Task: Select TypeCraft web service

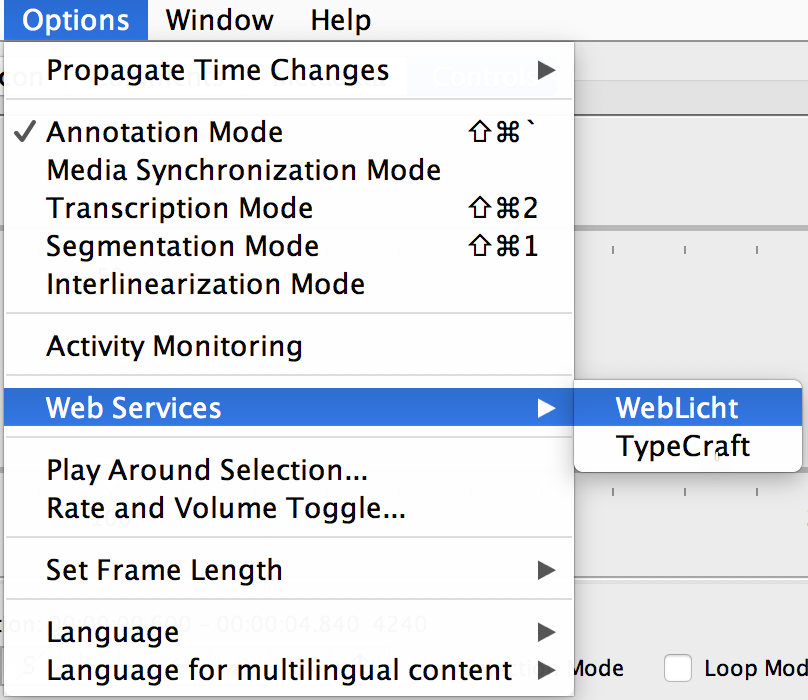Action: pos(687,446)
